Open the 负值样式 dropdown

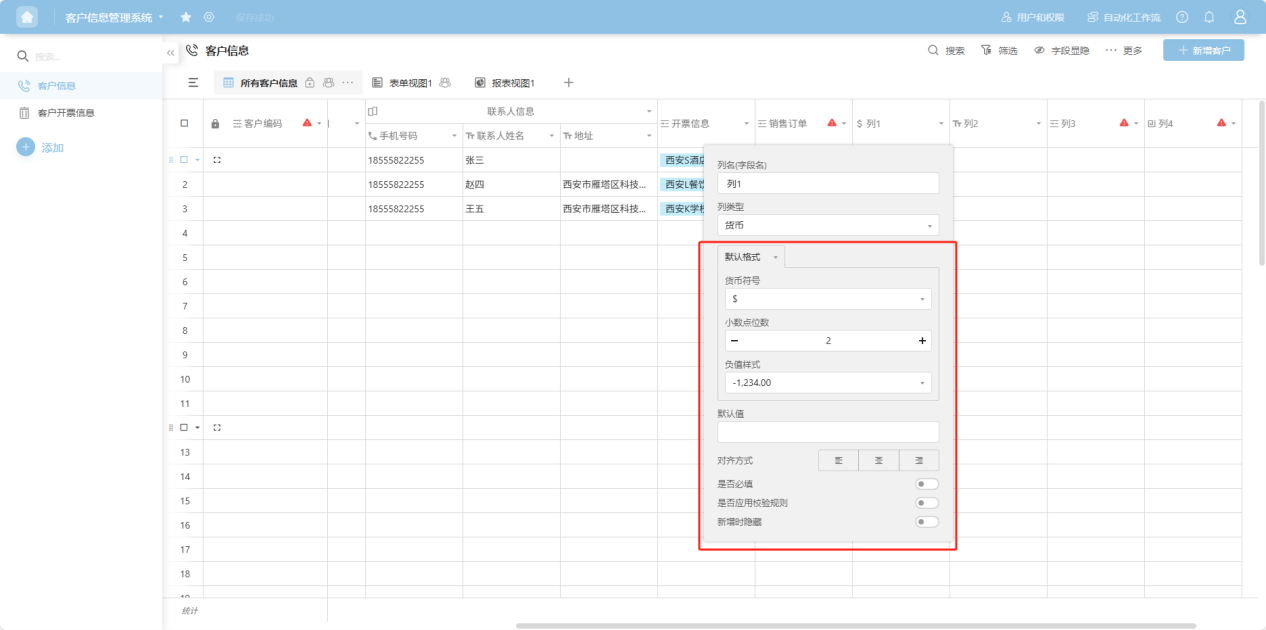point(828,383)
